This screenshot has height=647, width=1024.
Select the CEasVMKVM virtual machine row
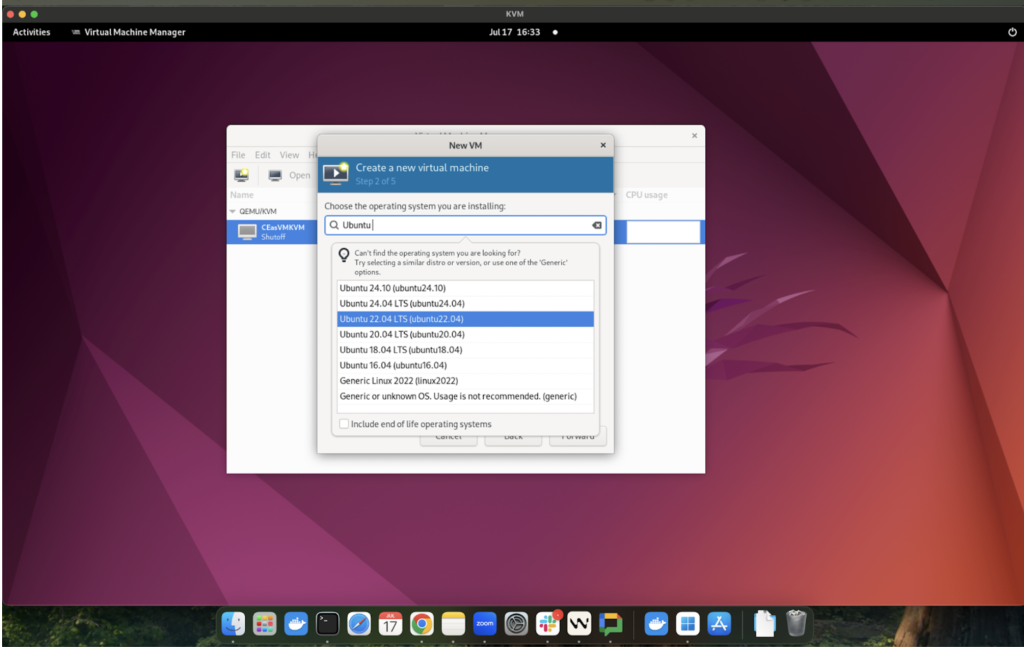pyautogui.click(x=272, y=232)
